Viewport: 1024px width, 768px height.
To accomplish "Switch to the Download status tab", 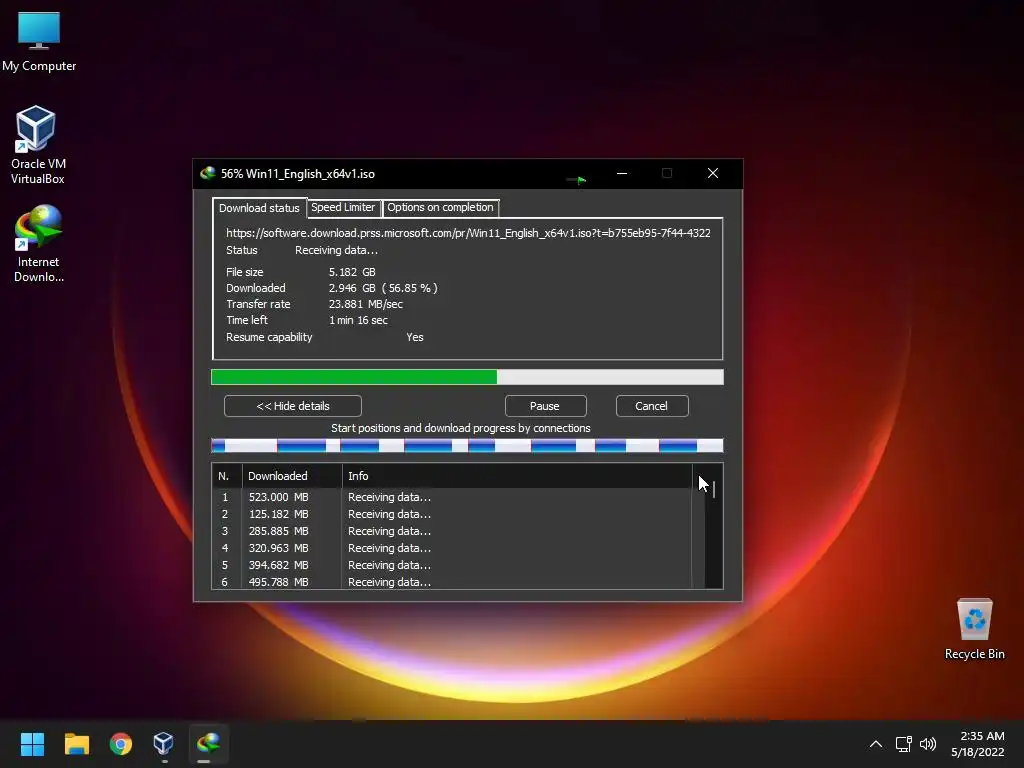I will tap(259, 208).
